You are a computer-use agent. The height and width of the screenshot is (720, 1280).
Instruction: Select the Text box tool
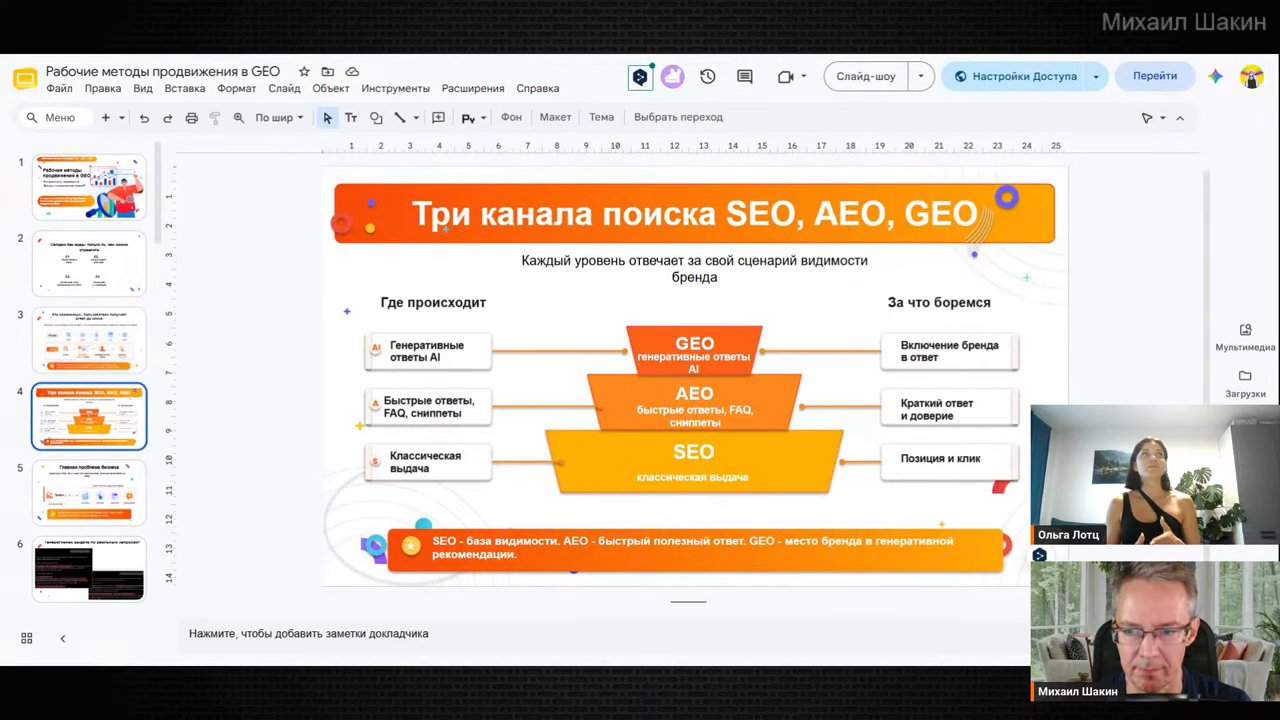351,118
